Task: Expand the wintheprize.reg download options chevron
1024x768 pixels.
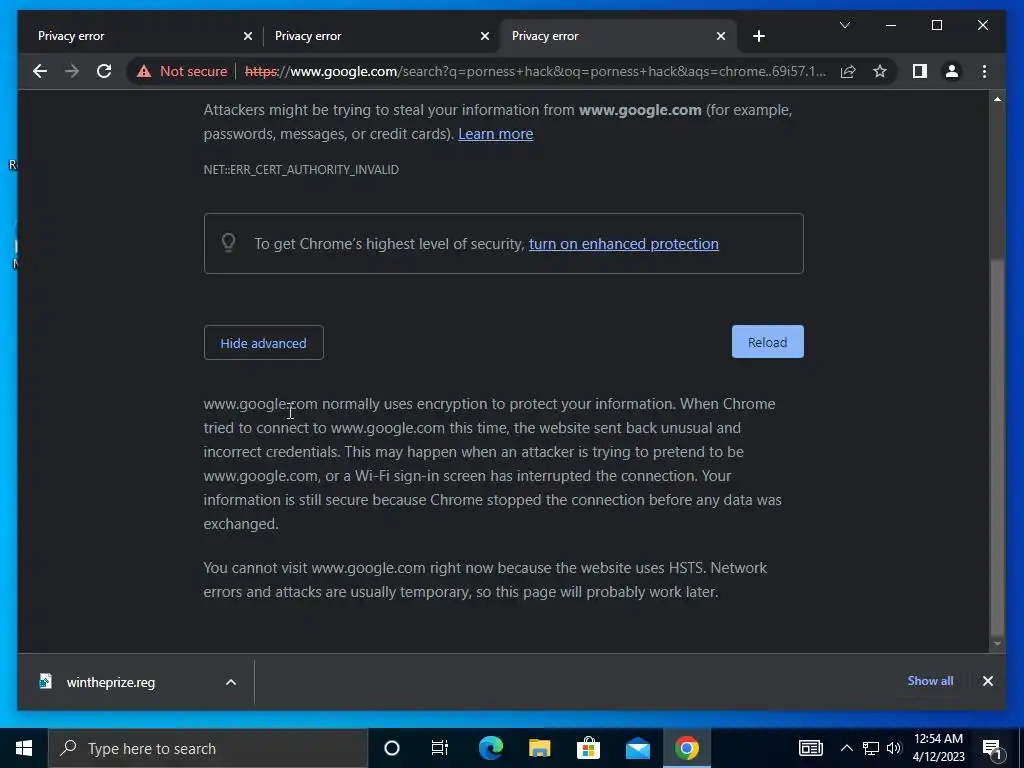Action: tap(231, 682)
